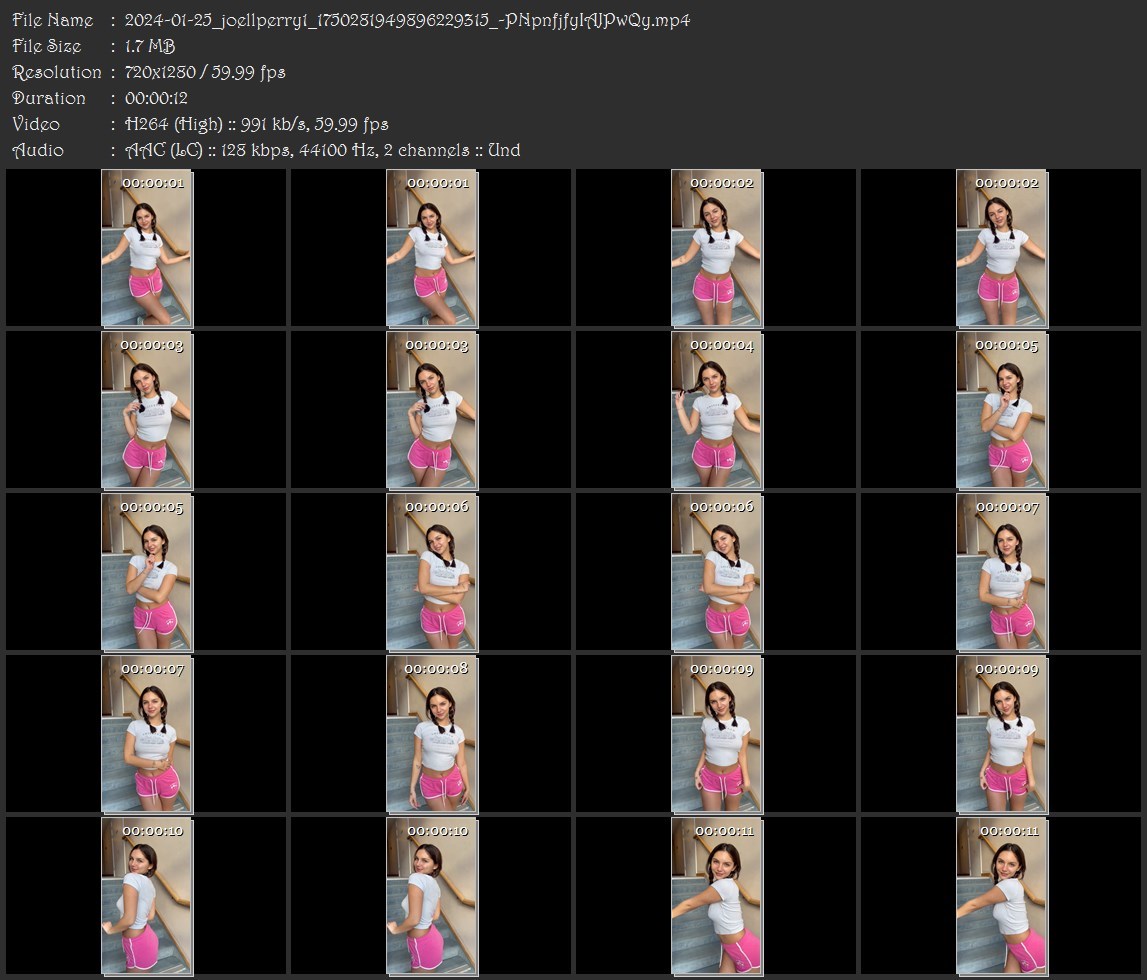
Task: Click the 'Resolution' label
Action: point(57,72)
